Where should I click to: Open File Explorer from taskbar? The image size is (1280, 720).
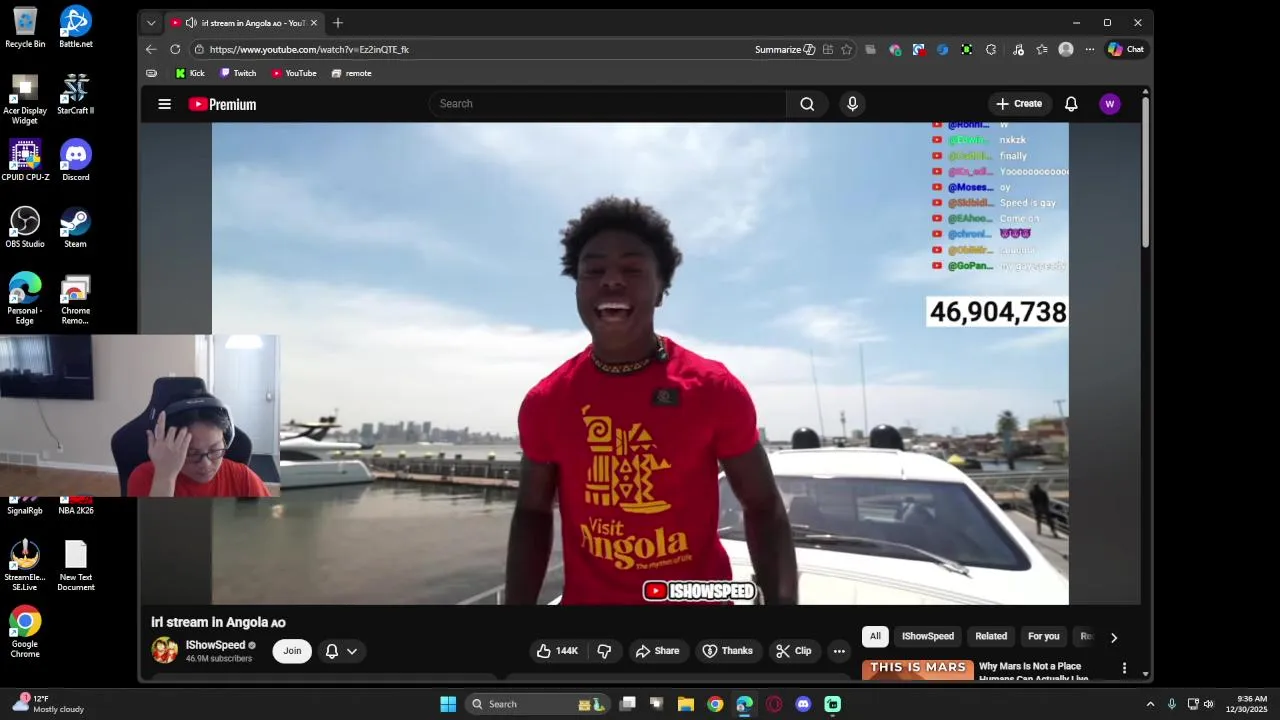point(686,704)
